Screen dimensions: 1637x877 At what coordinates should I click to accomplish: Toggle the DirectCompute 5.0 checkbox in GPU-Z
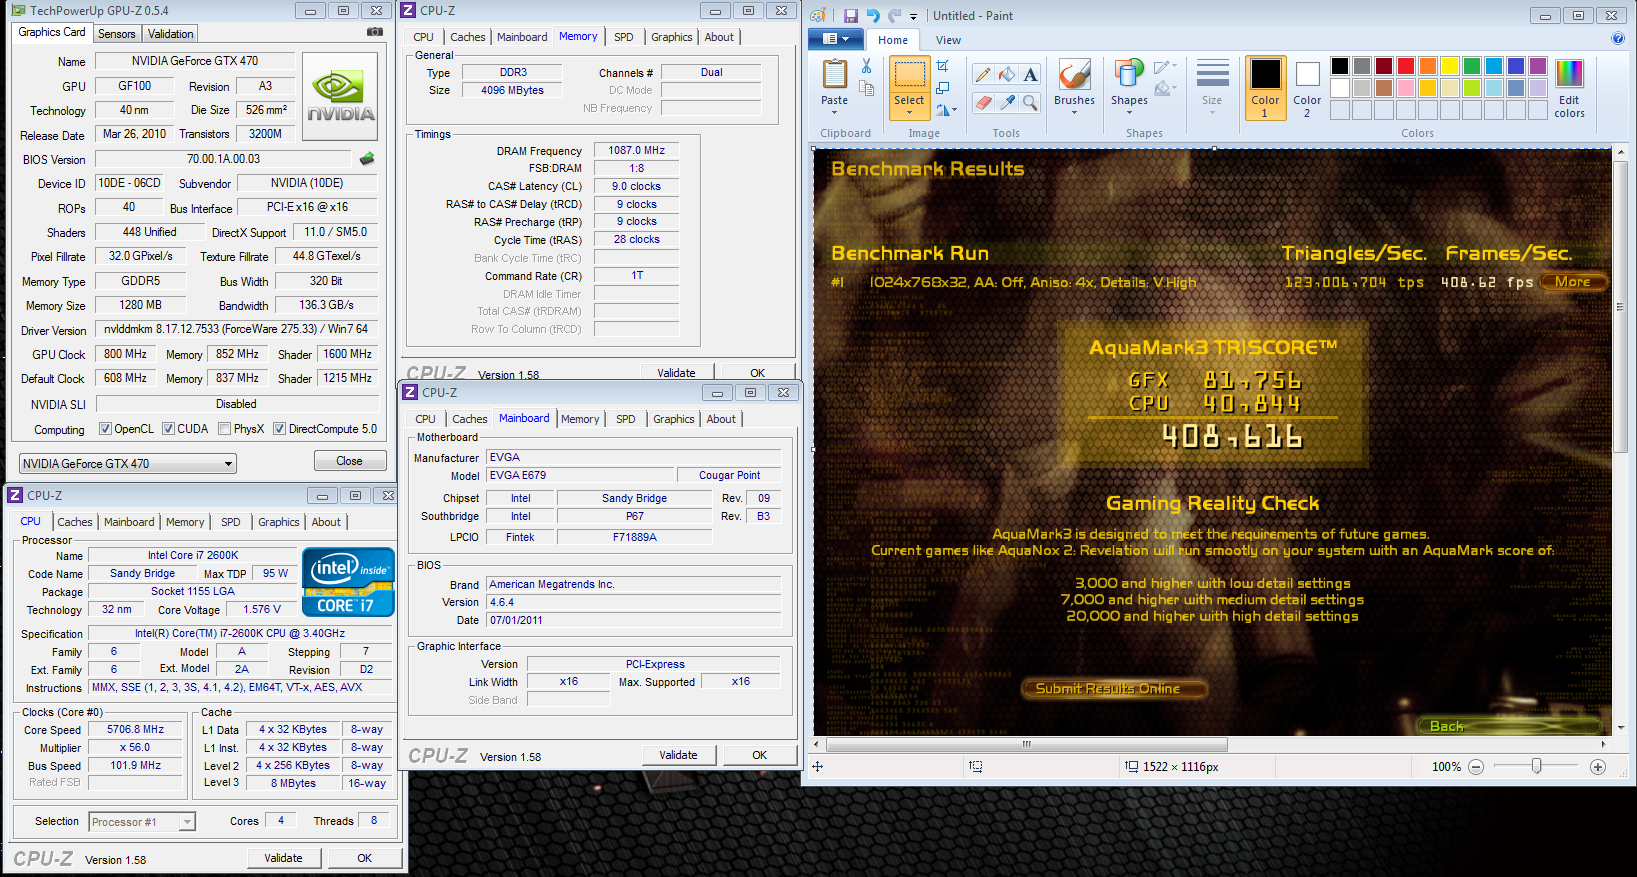280,429
